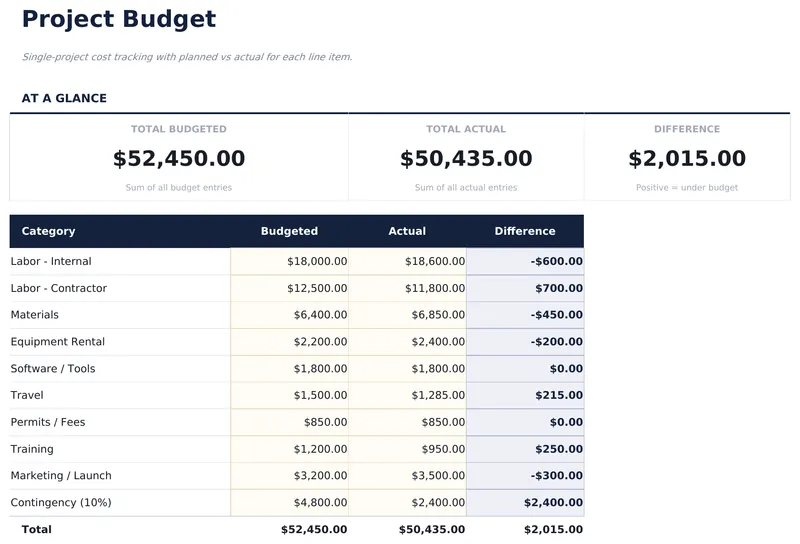The height and width of the screenshot is (544, 800).
Task: Click the Marketing / Launch difference cell
Action: pos(525,476)
